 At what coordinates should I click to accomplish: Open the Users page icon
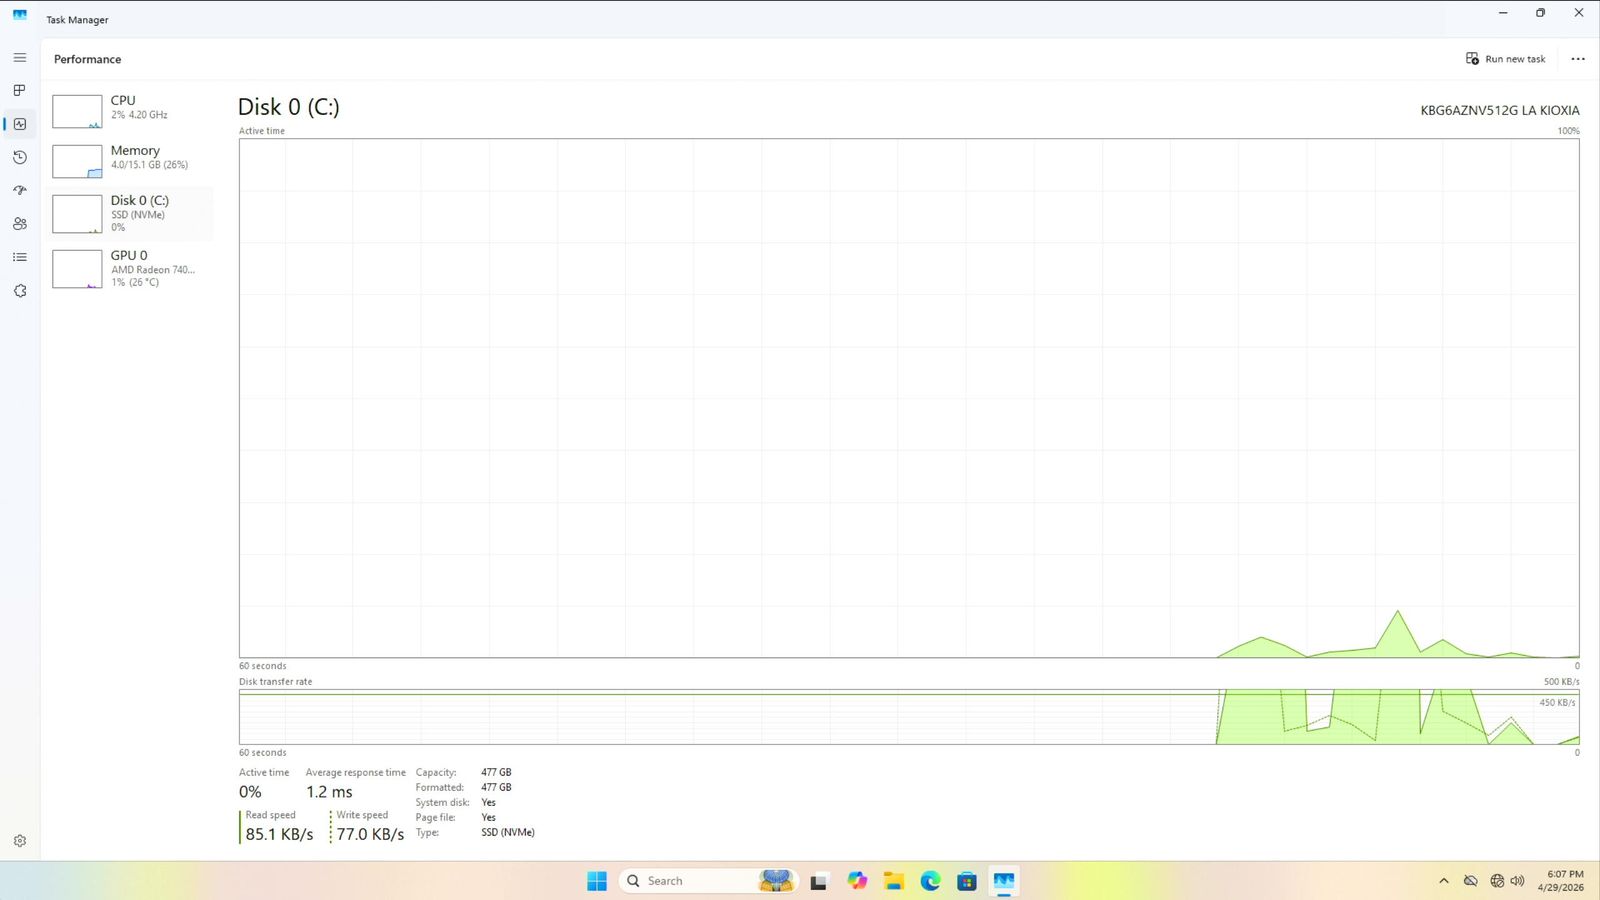pyautogui.click(x=20, y=224)
